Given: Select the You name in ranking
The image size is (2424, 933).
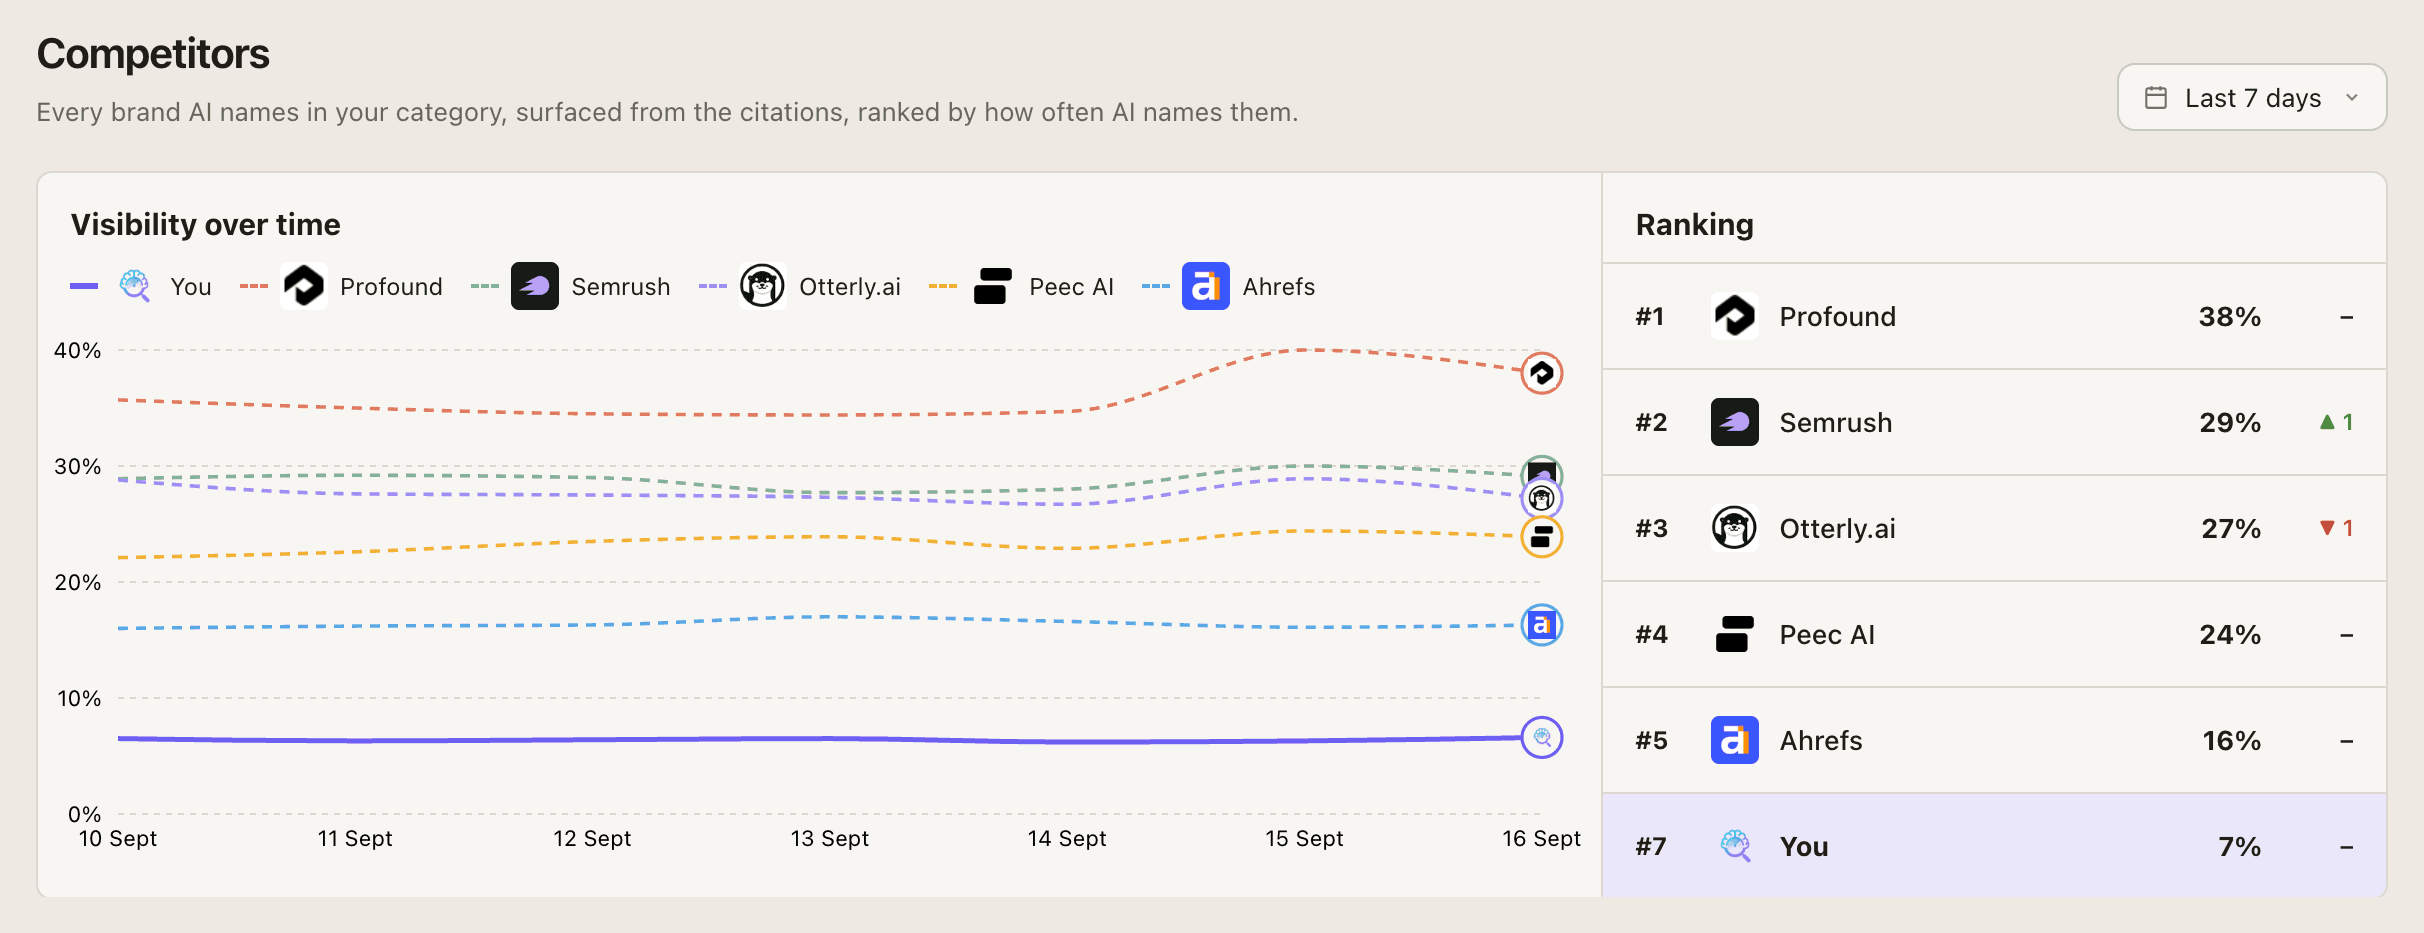Looking at the screenshot, I should pos(1804,847).
